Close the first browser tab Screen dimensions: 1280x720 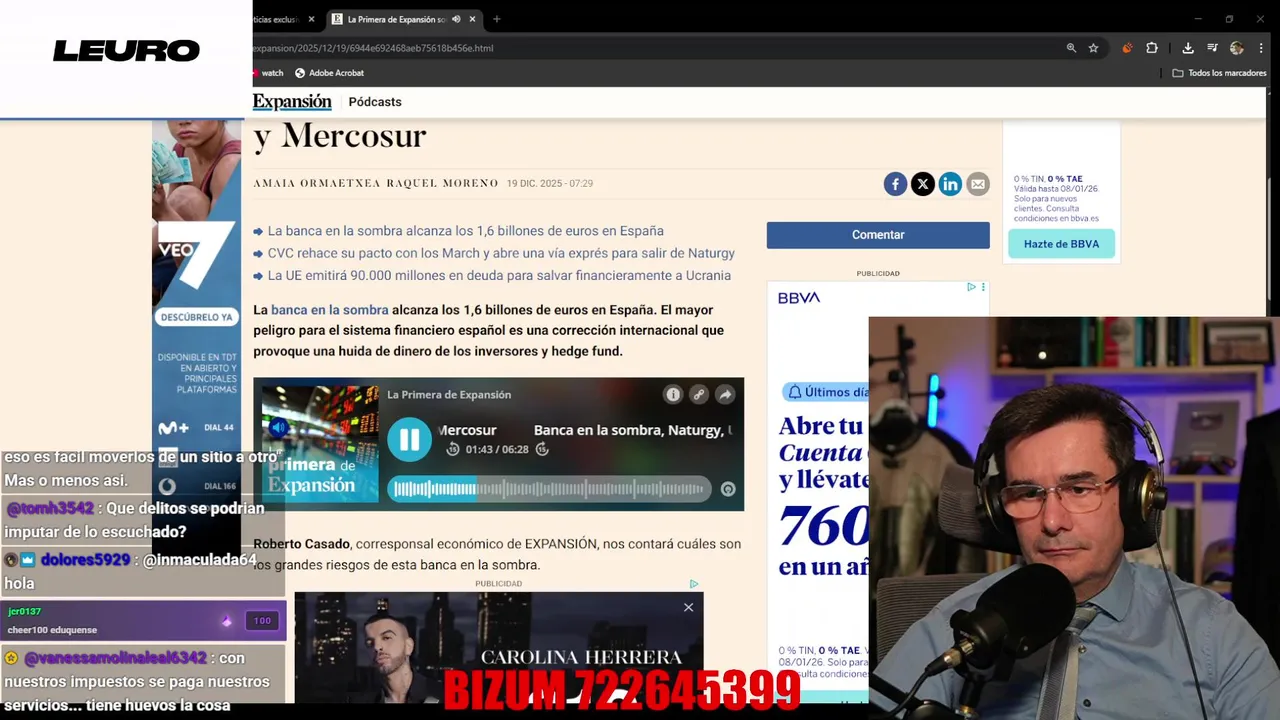(311, 19)
